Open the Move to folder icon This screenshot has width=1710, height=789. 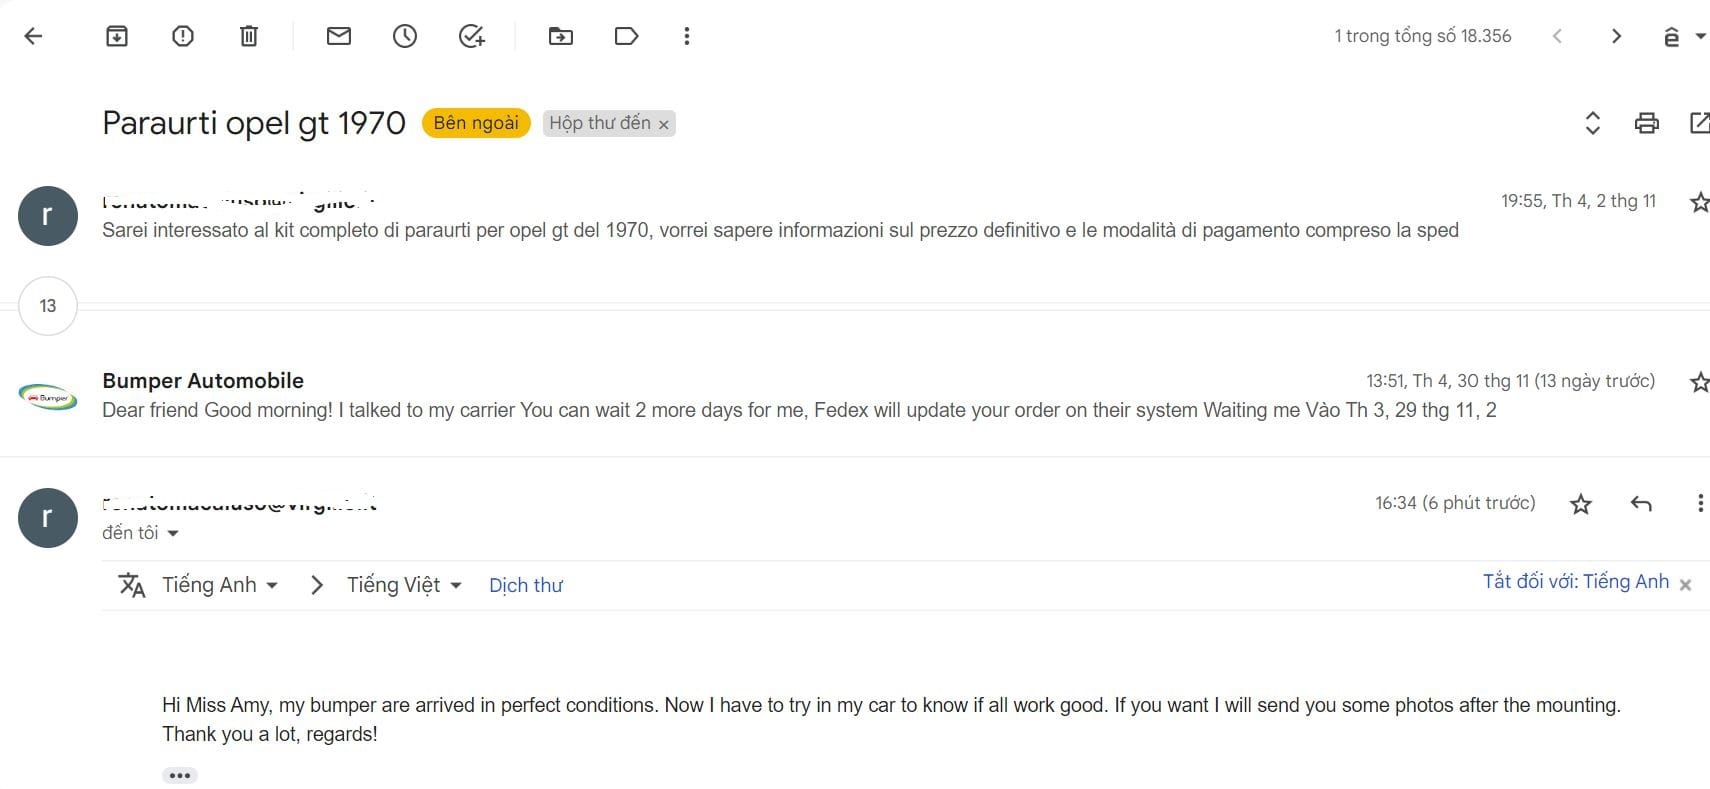point(561,37)
